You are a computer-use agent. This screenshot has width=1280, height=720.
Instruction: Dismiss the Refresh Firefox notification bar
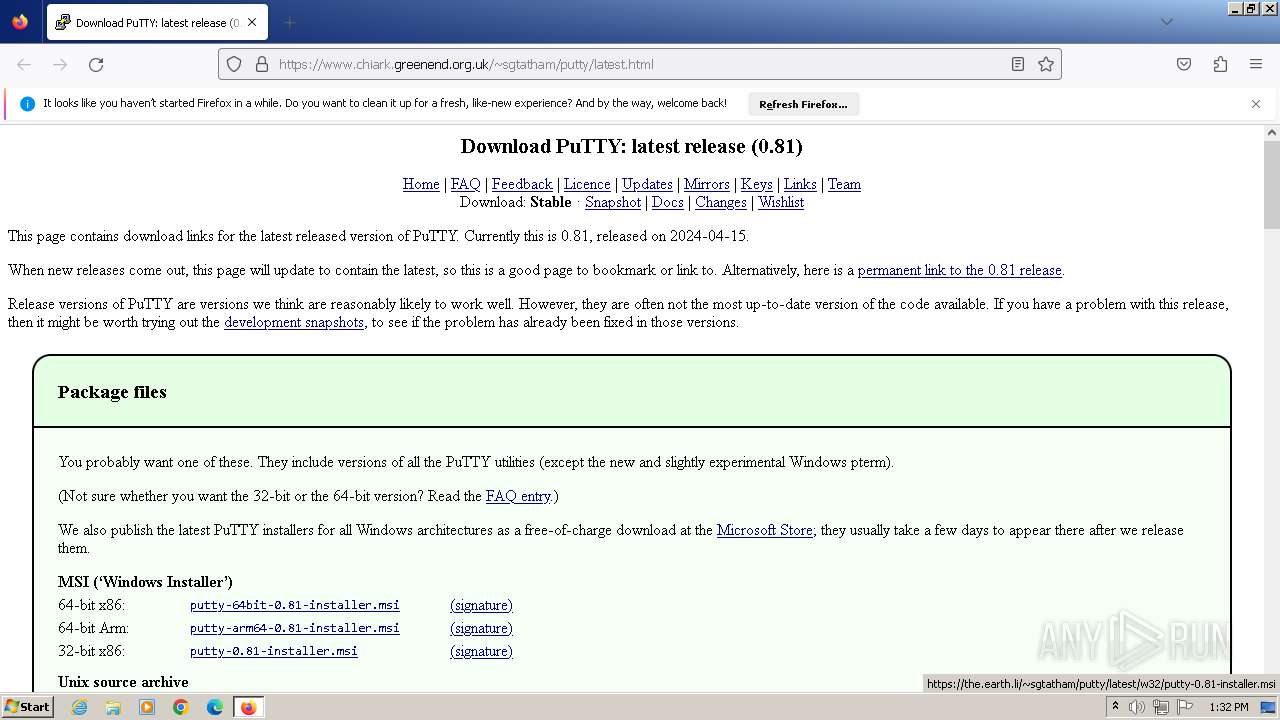click(1256, 104)
